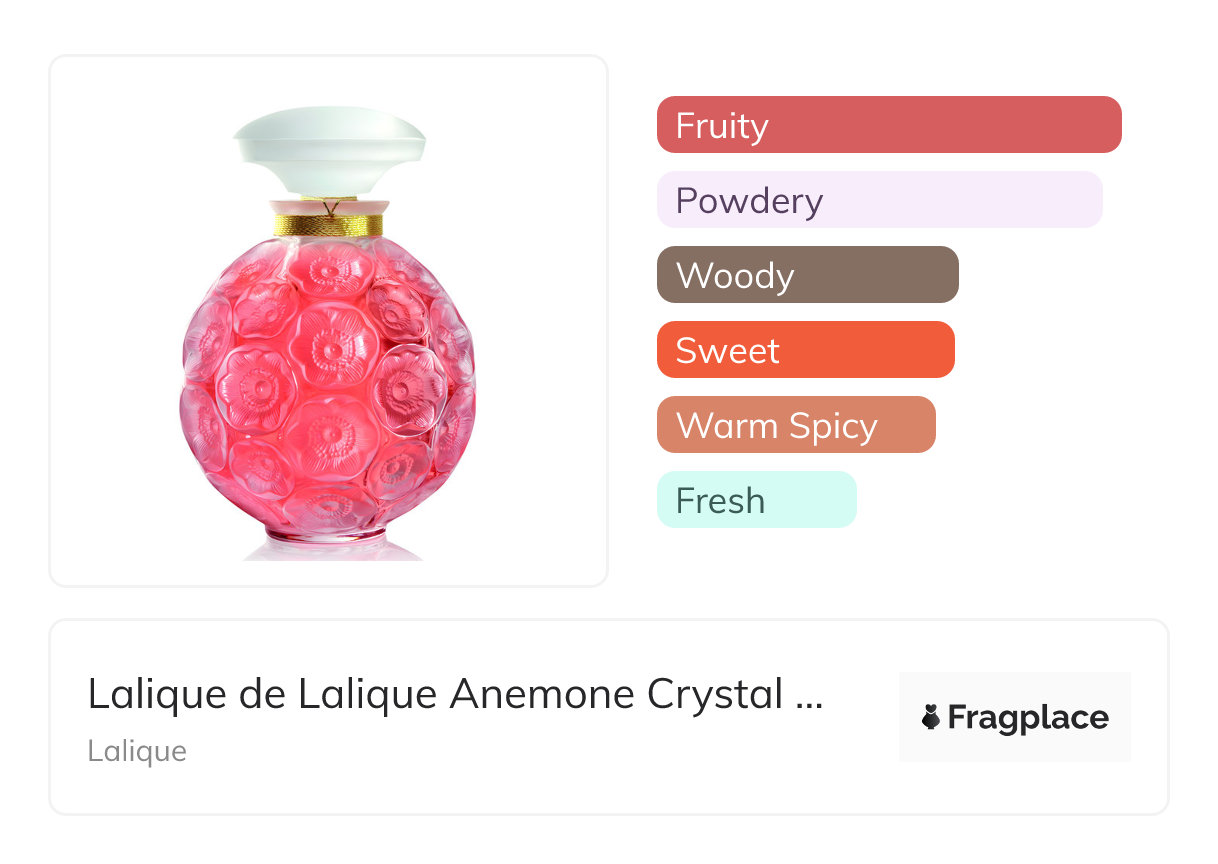Click the white cap of the bottle
The width and height of the screenshot is (1218, 864).
click(x=329, y=152)
